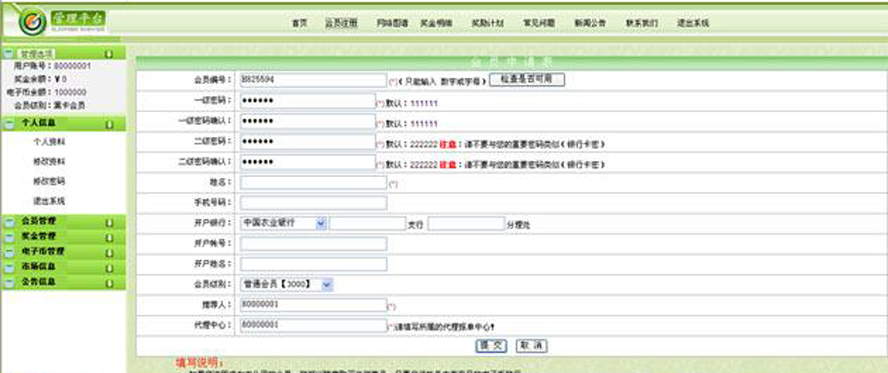
Task: Click the small icon left of 电子币管理
Action: [x=9, y=252]
